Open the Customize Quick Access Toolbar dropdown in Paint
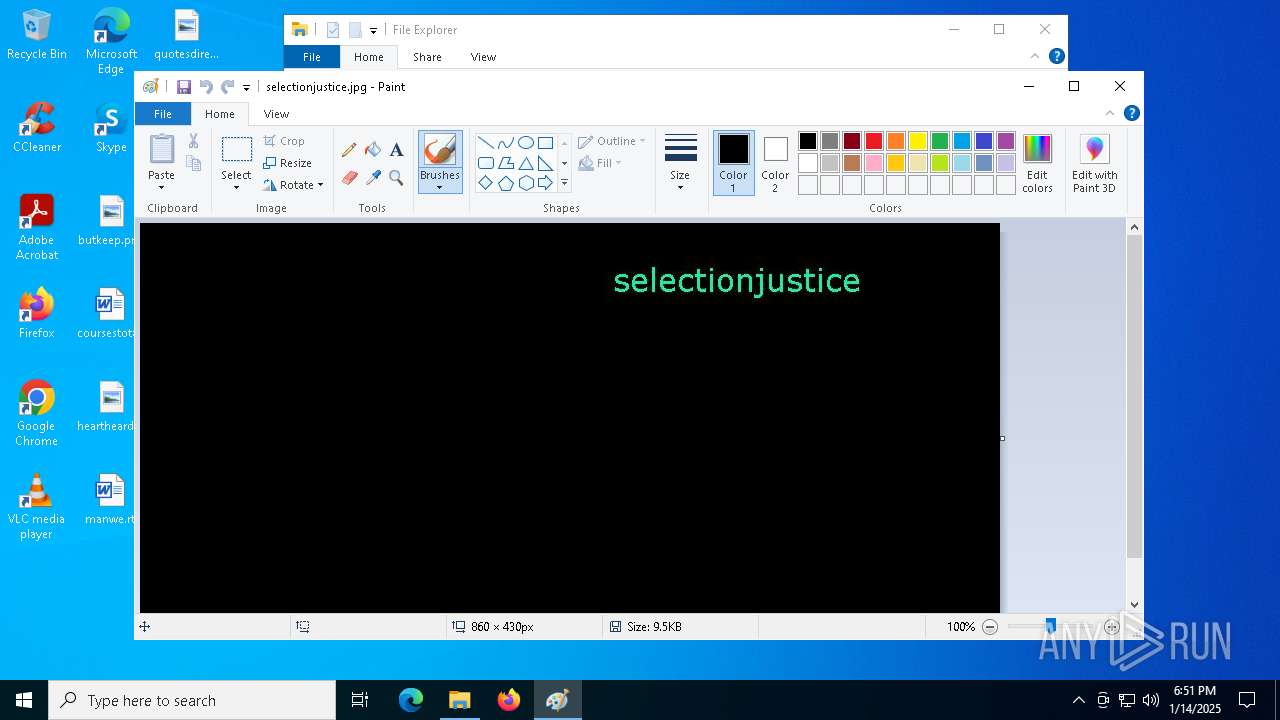 point(246,88)
